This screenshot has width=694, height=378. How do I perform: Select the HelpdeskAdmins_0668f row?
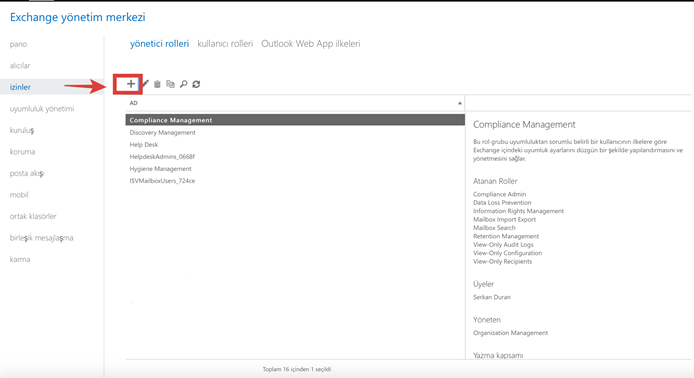(x=295, y=157)
